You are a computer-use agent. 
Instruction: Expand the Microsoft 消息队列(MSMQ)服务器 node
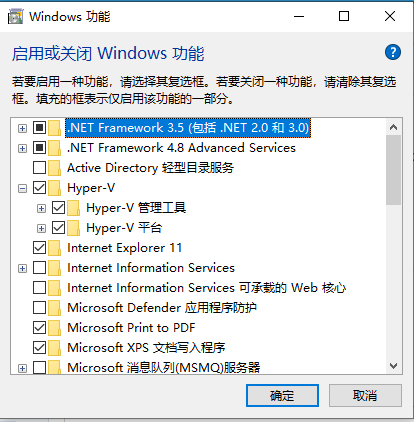point(22,369)
